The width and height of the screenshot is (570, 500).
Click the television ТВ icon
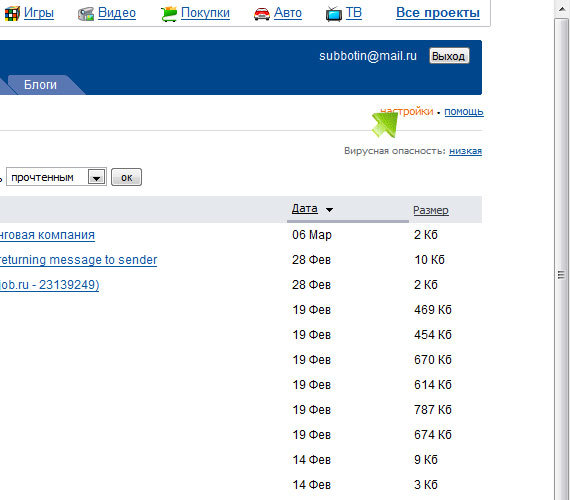click(x=334, y=14)
